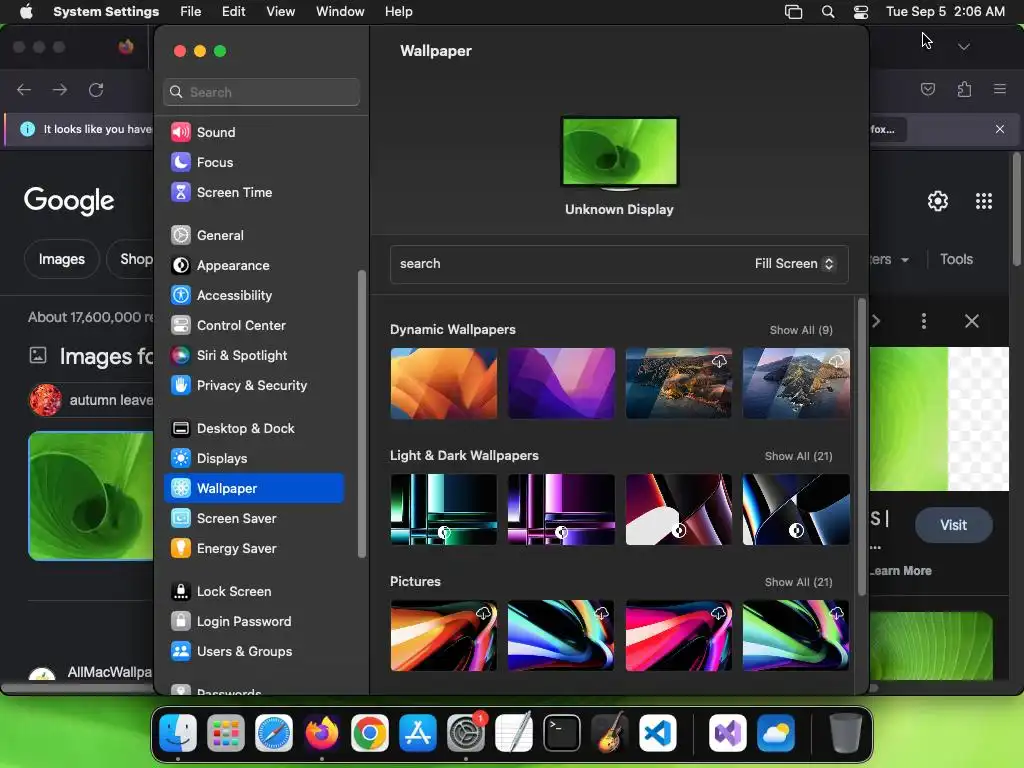
Task: Click Visit button in image preview
Action: coord(953,525)
